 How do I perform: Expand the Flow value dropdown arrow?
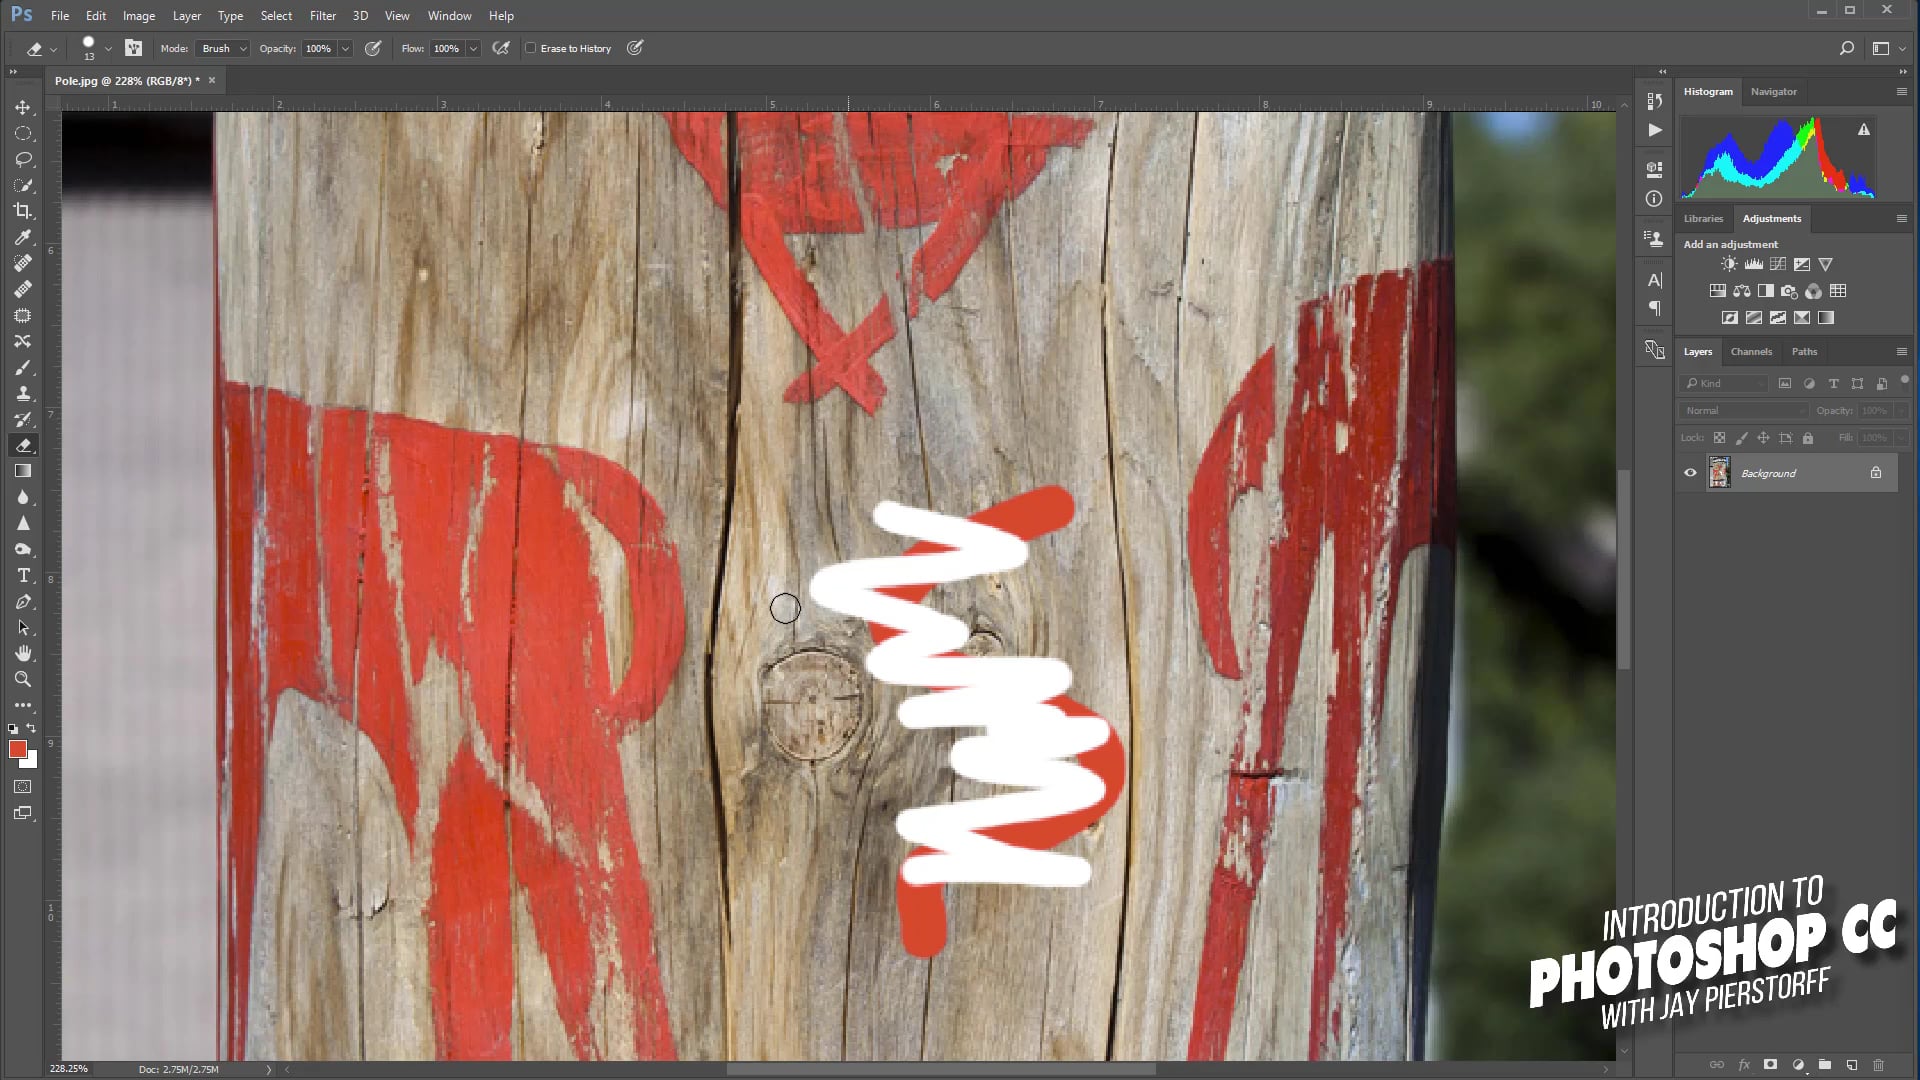point(473,48)
